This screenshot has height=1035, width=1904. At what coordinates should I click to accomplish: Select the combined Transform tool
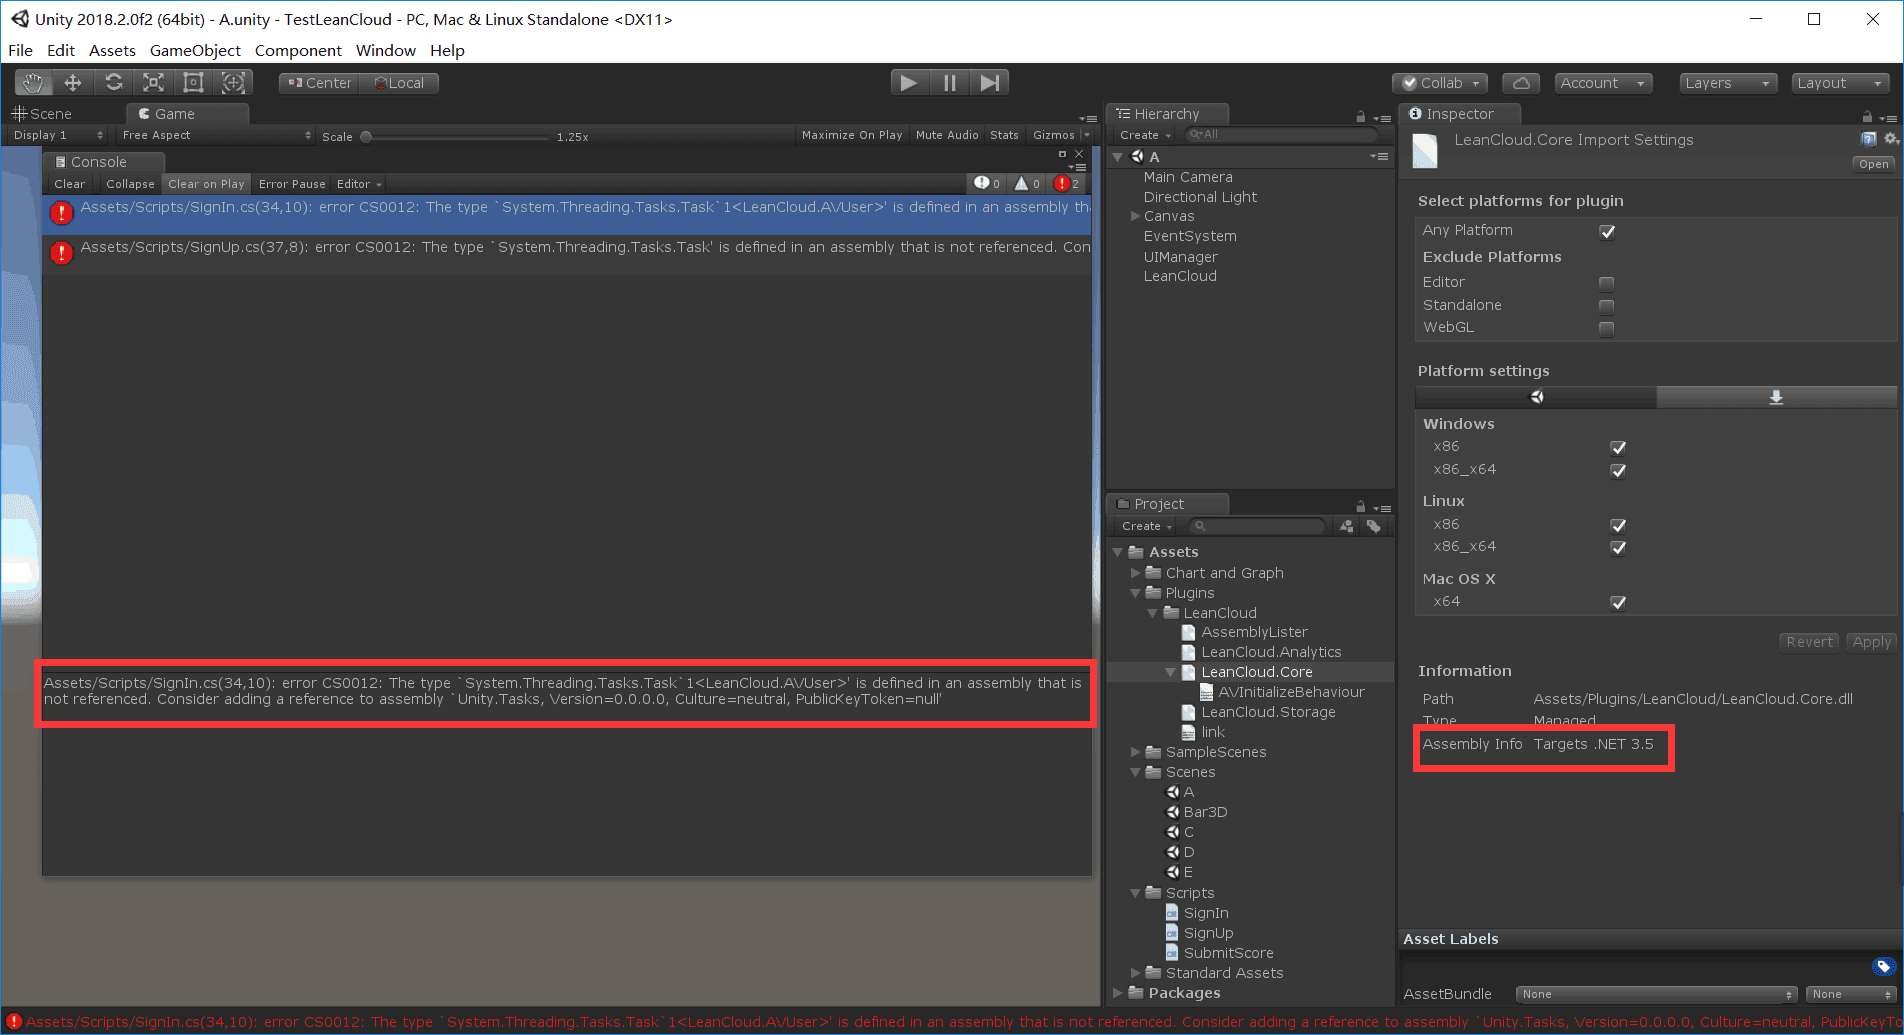click(233, 83)
